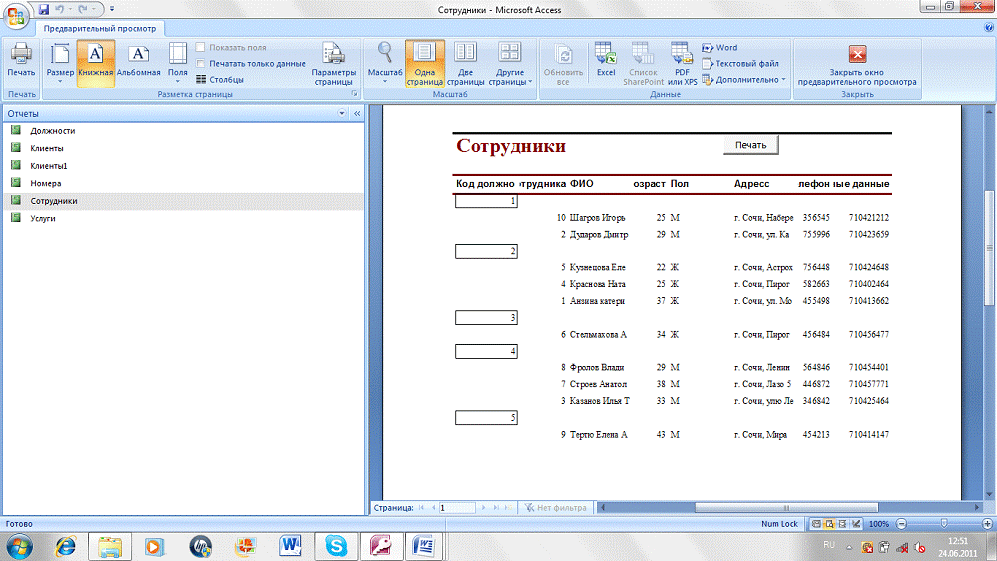Enable the Print Data Only (Печатать только данные) checkbox
This screenshot has height=561, width=997.
pos(201,63)
